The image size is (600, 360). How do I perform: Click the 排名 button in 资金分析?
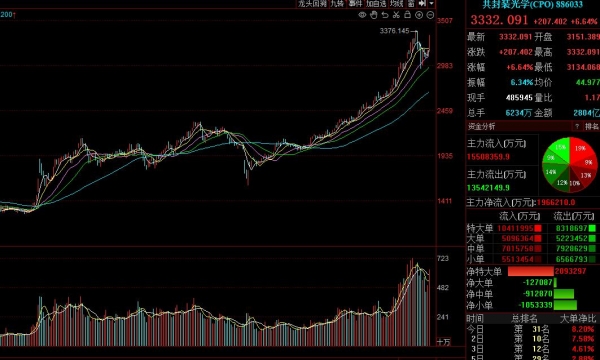592,126
